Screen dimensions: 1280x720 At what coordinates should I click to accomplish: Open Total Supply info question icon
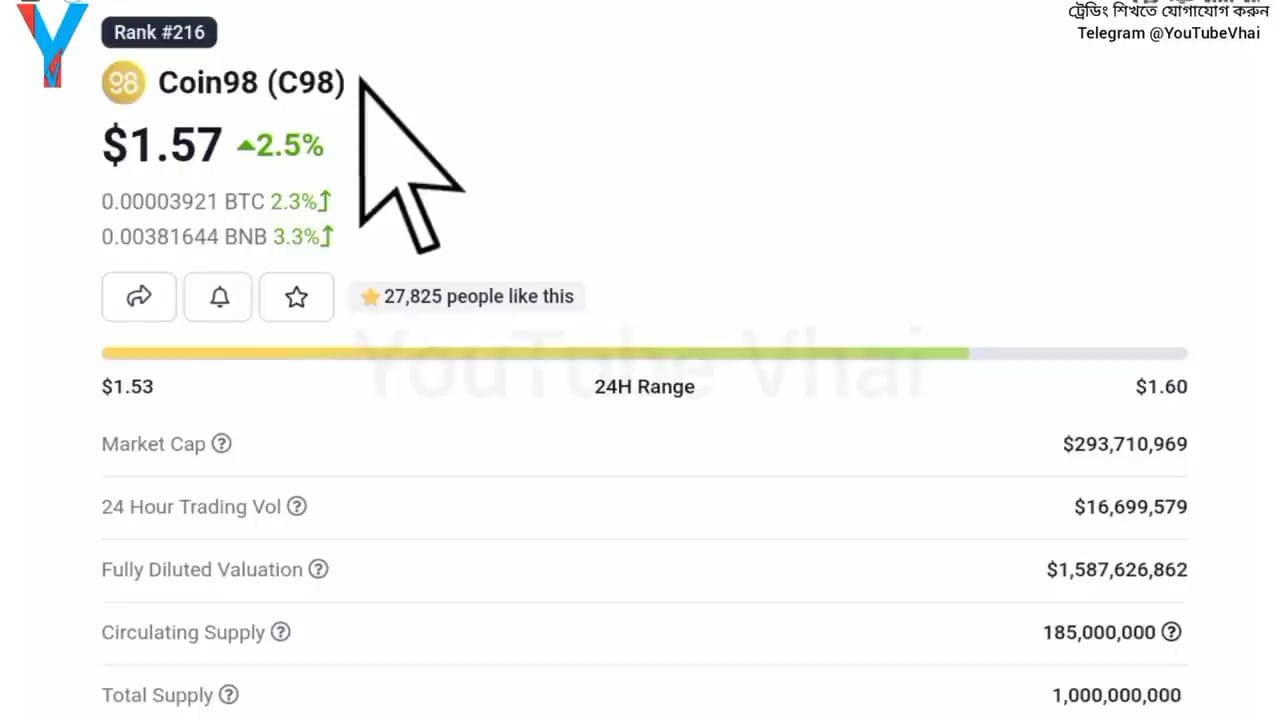coord(229,694)
